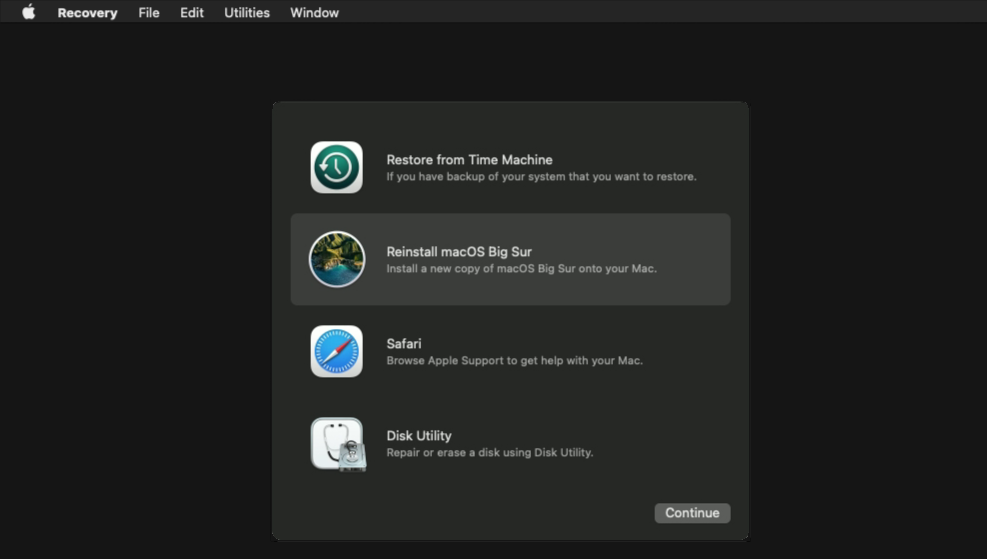Open the Edit menu
The width and height of the screenshot is (987, 559).
pyautogui.click(x=192, y=13)
